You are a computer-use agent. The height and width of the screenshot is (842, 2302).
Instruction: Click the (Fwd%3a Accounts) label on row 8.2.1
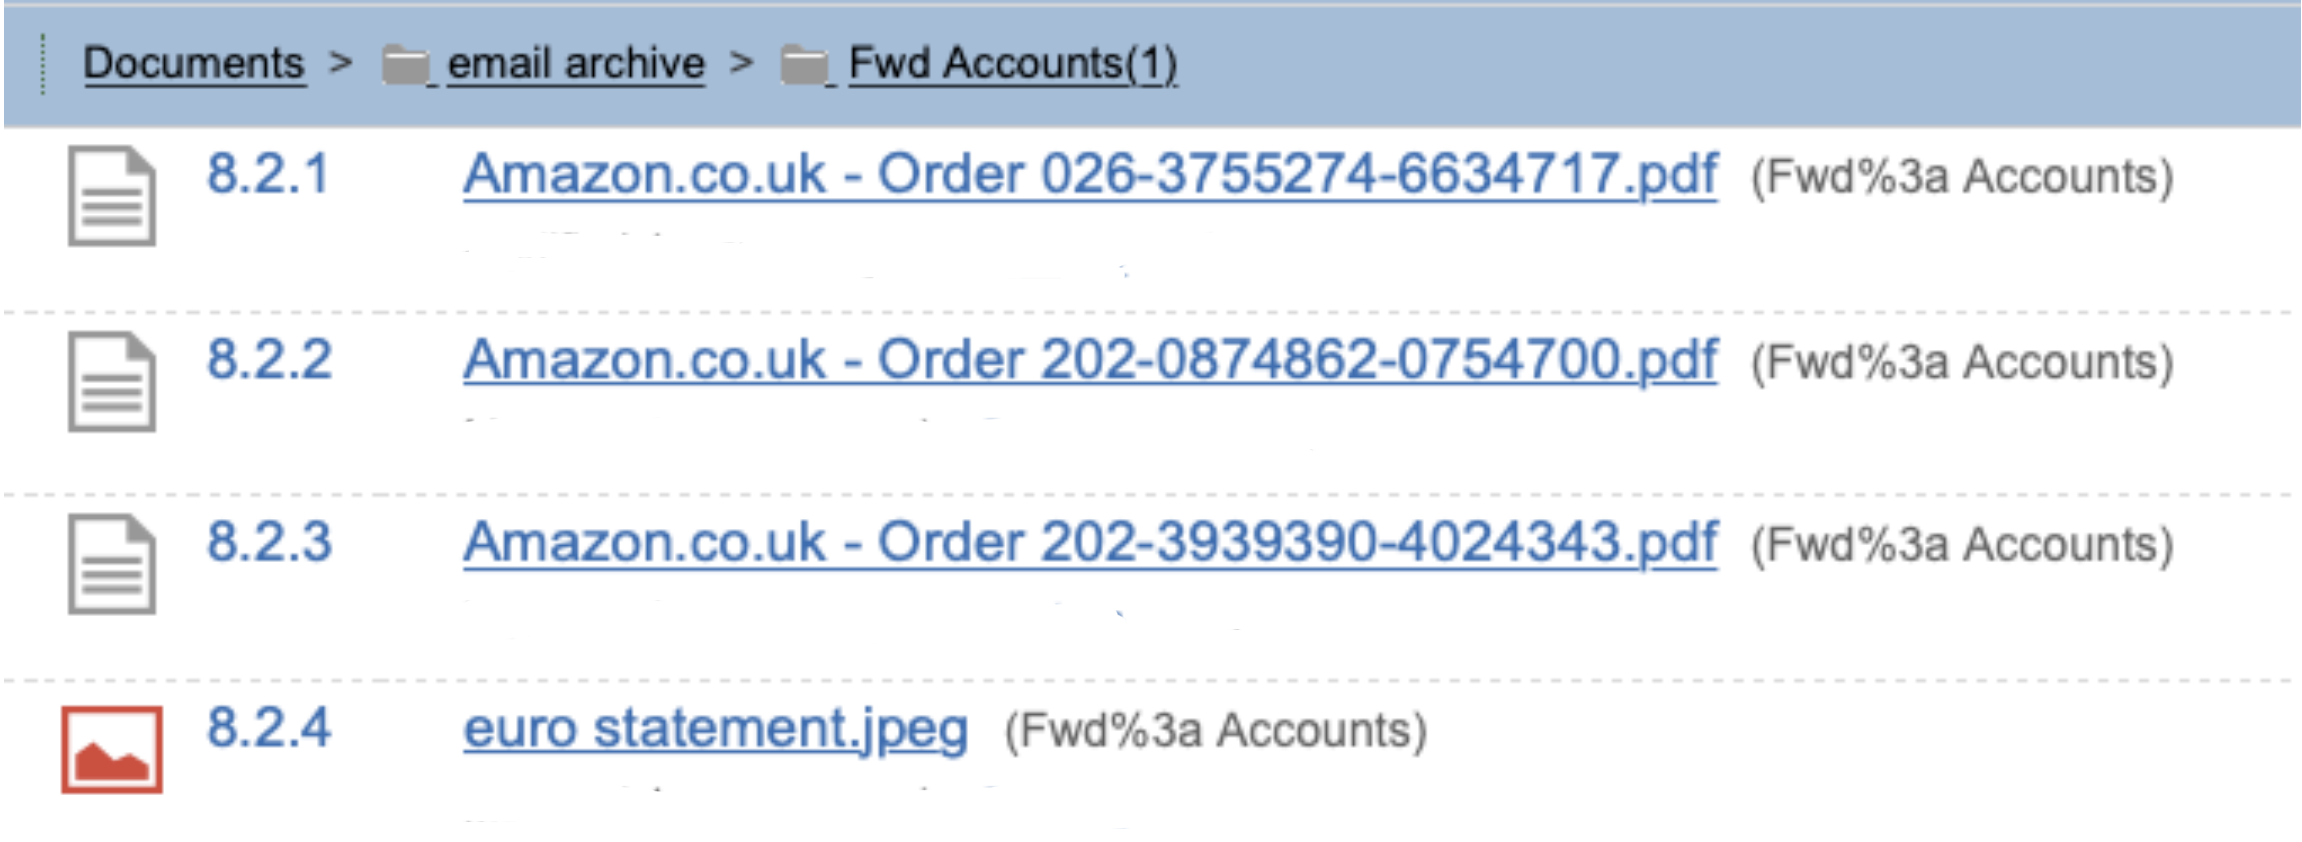point(1961,177)
